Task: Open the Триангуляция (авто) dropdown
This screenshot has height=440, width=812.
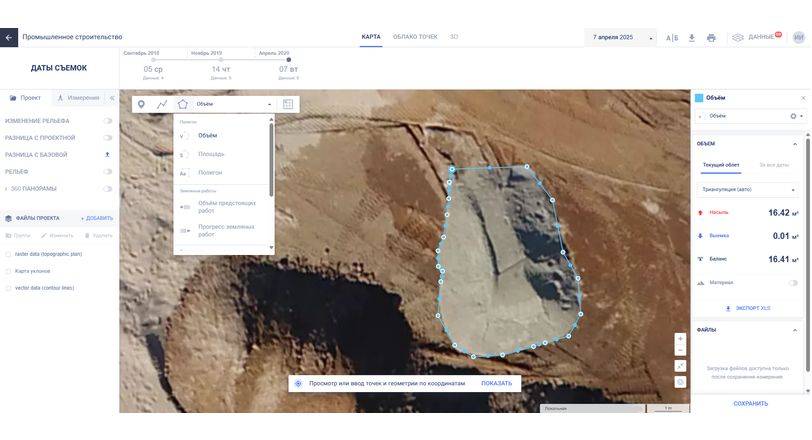Action: coord(749,189)
